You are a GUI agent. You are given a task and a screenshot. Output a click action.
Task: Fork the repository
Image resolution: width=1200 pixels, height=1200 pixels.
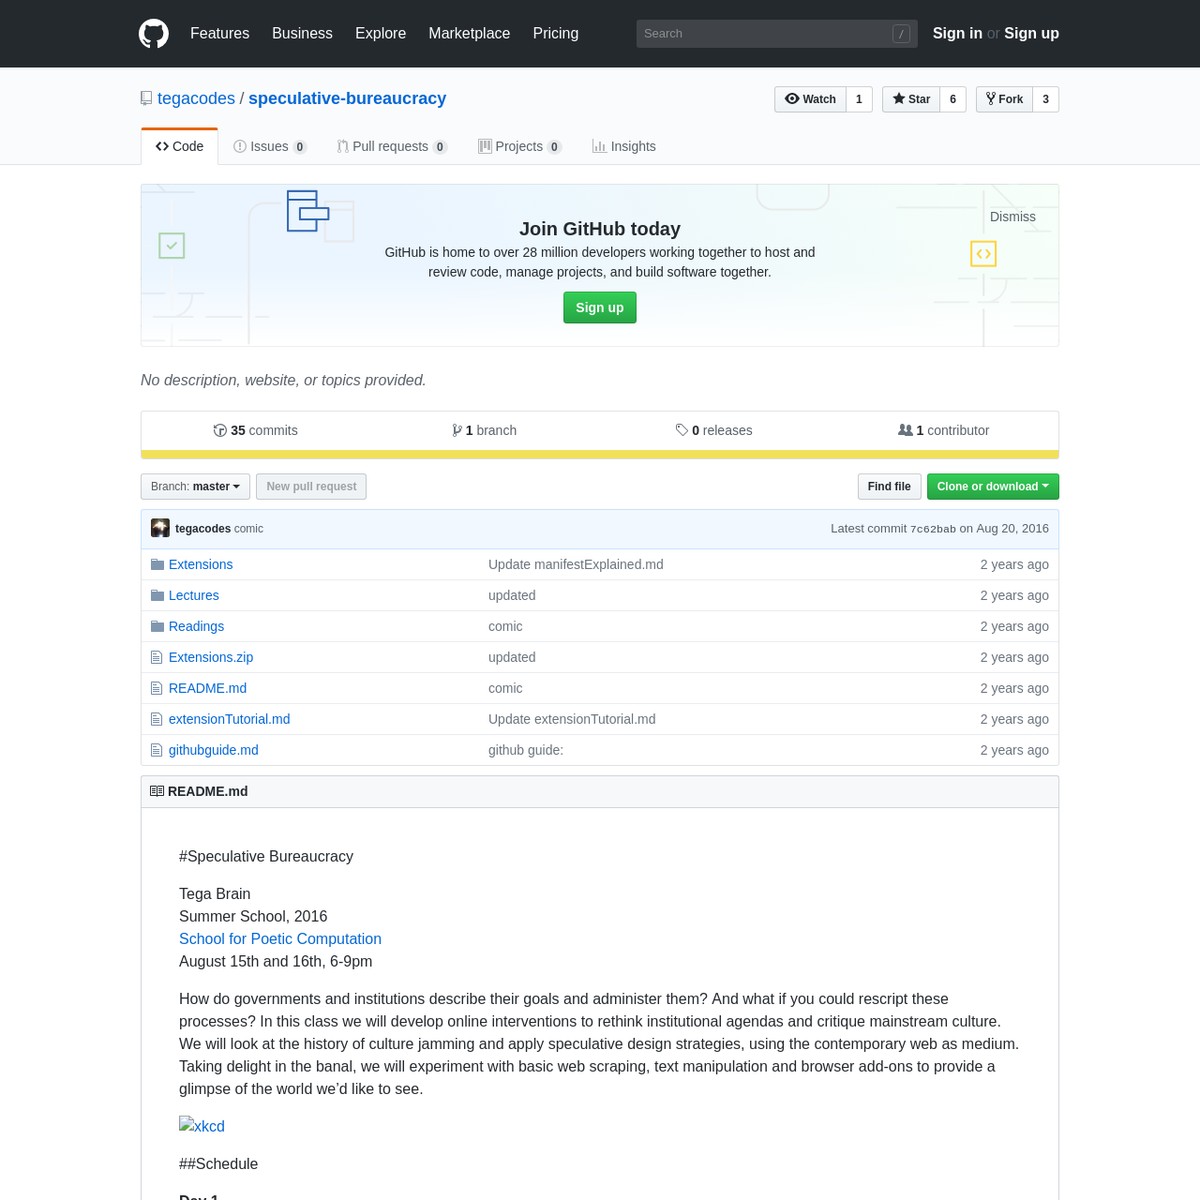[1004, 99]
